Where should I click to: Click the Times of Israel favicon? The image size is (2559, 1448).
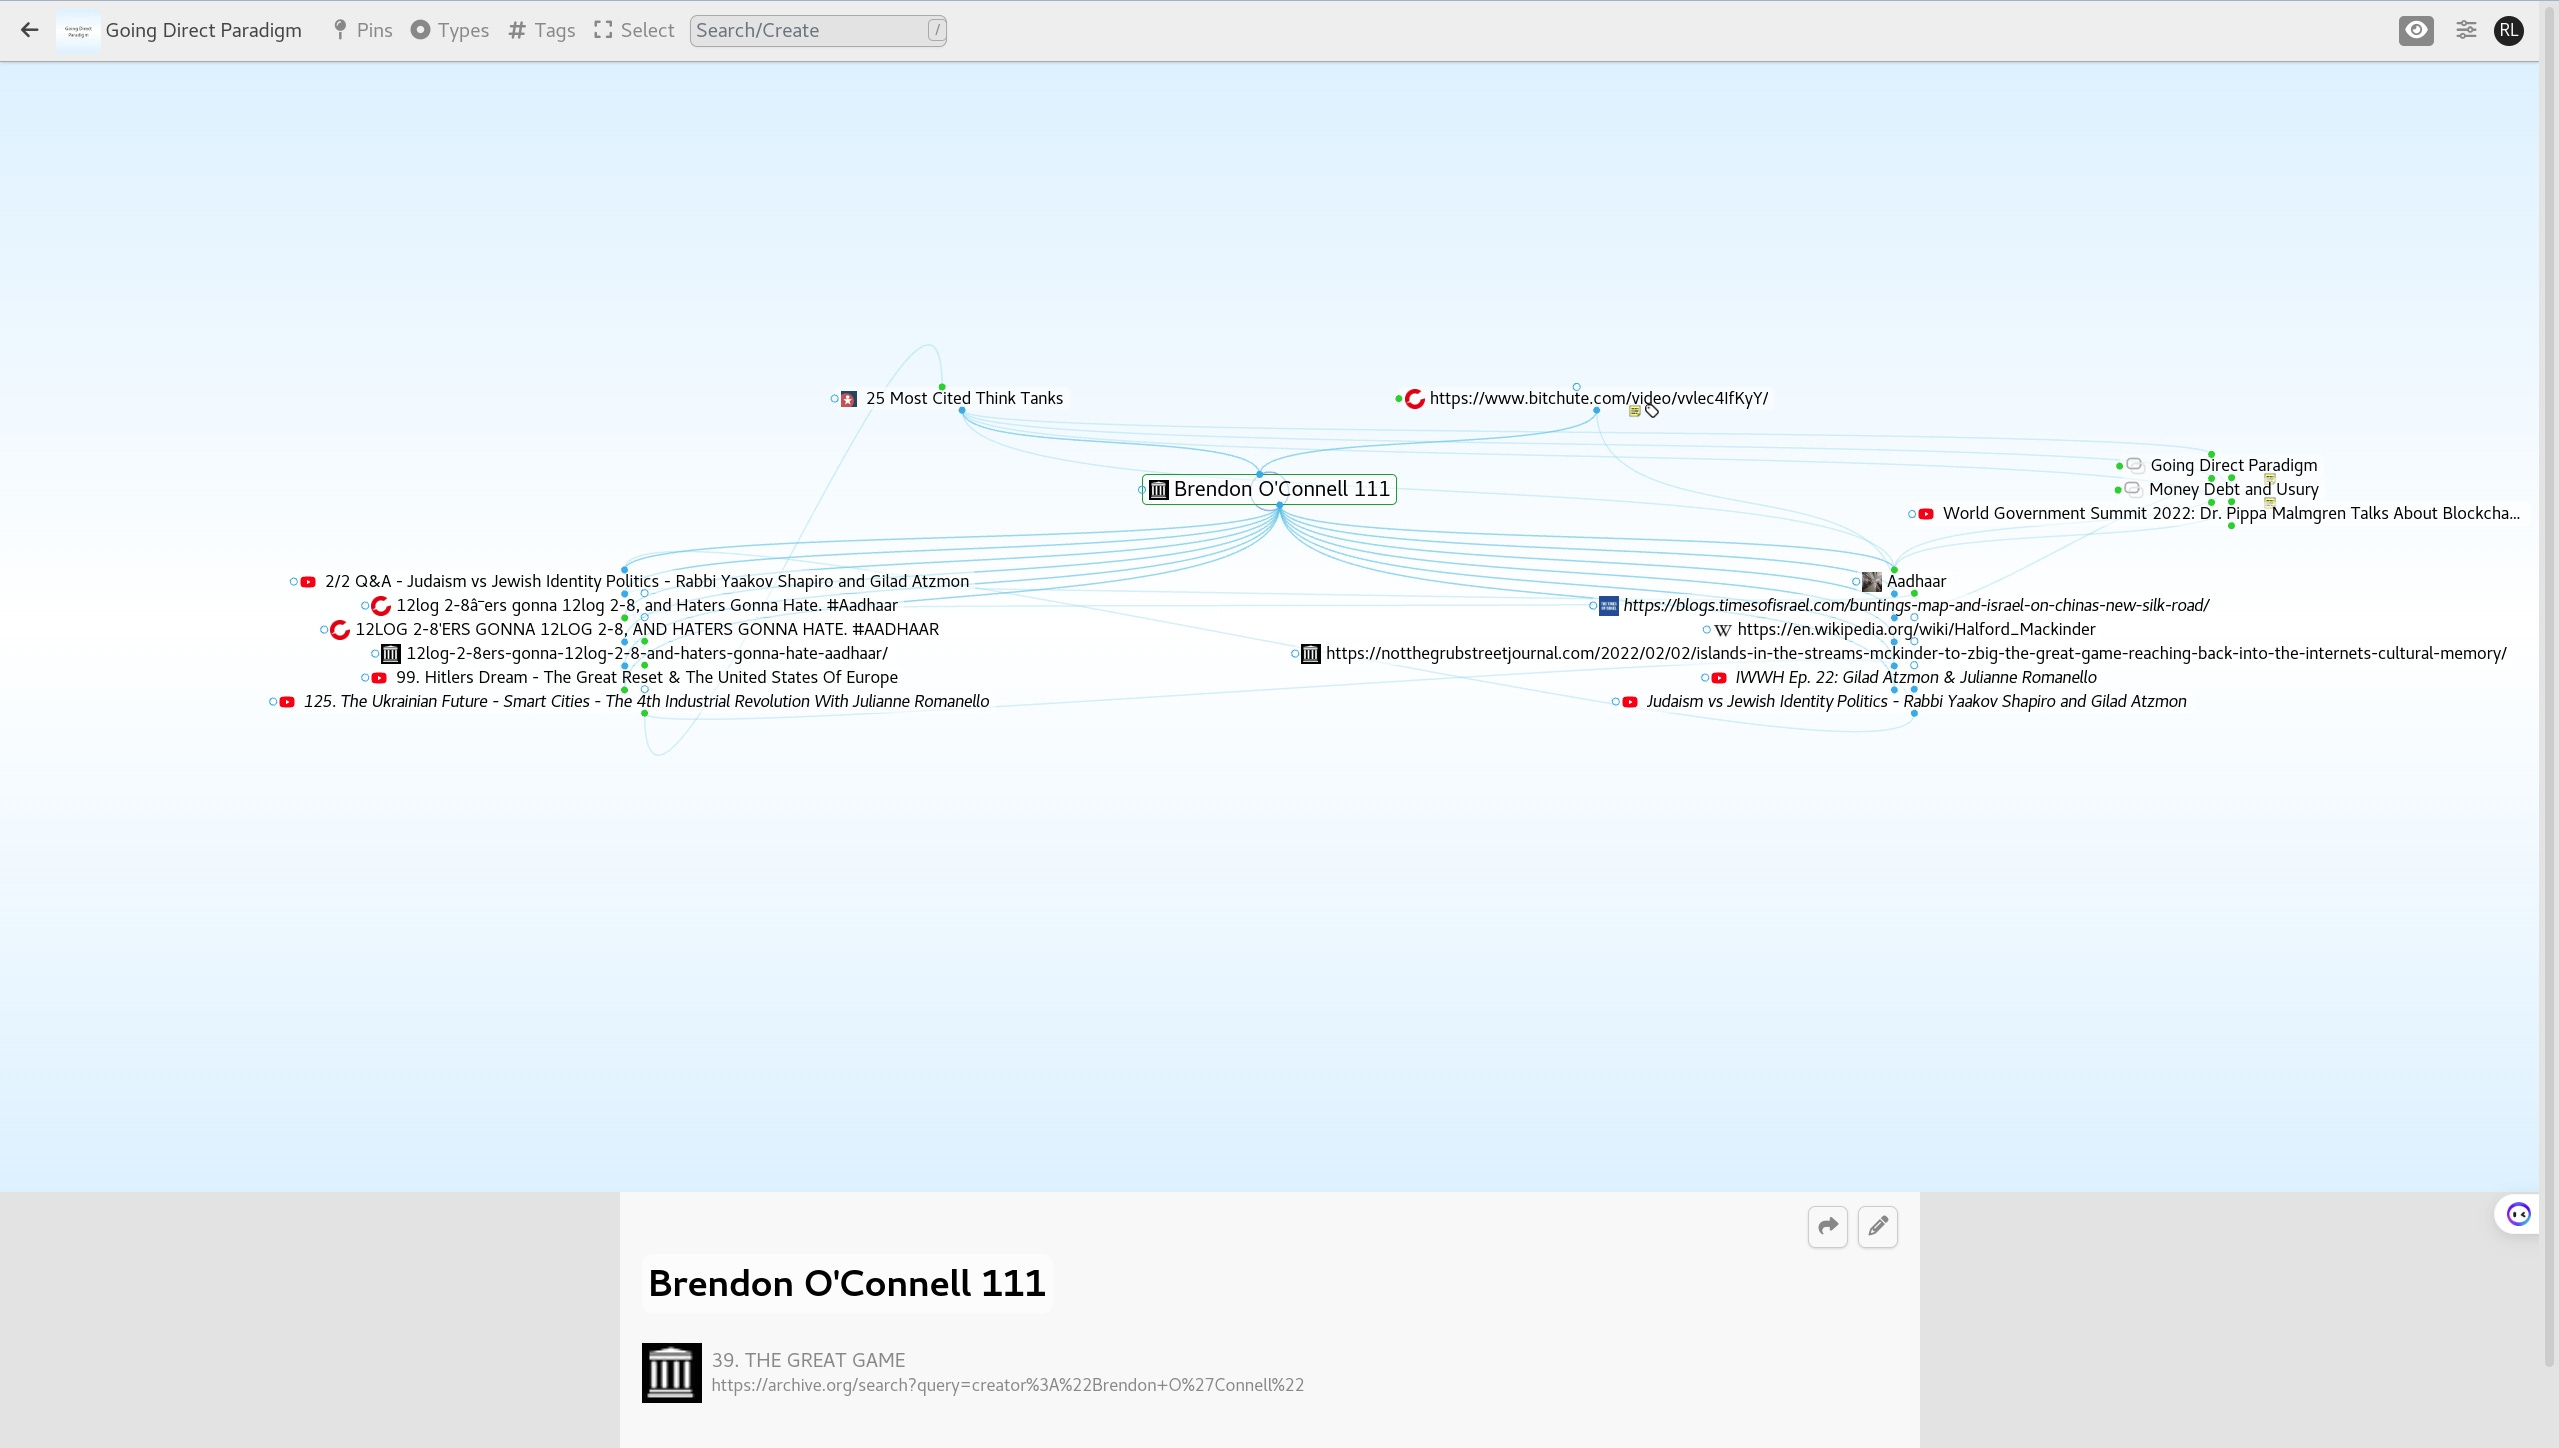(1608, 606)
